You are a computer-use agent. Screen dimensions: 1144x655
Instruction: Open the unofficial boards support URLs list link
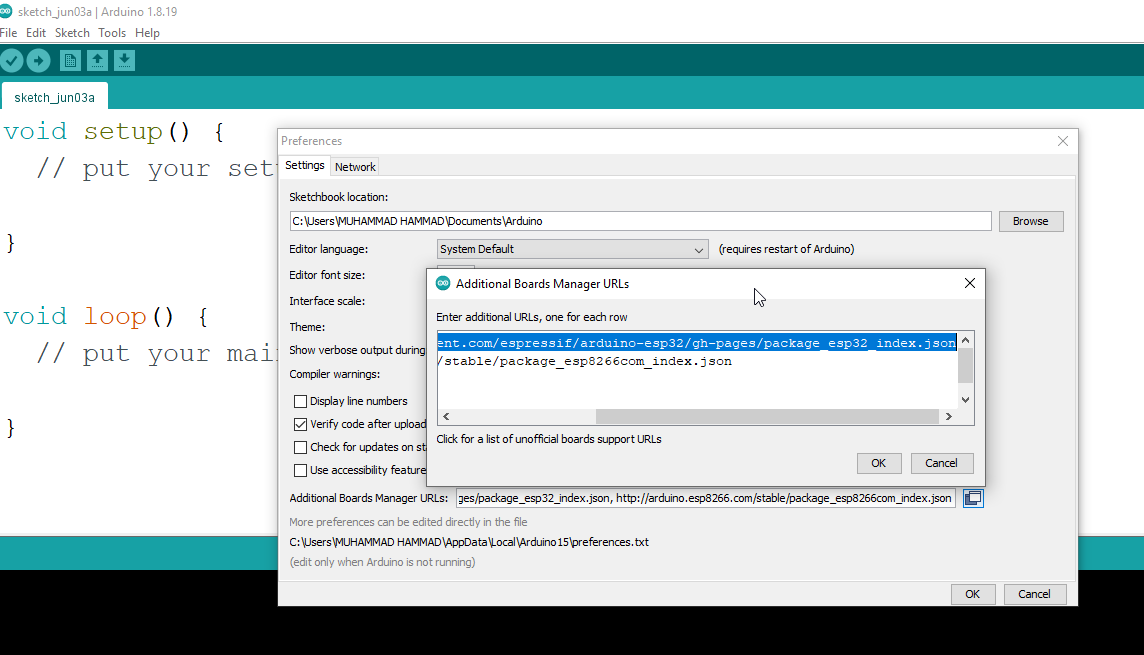(x=549, y=439)
